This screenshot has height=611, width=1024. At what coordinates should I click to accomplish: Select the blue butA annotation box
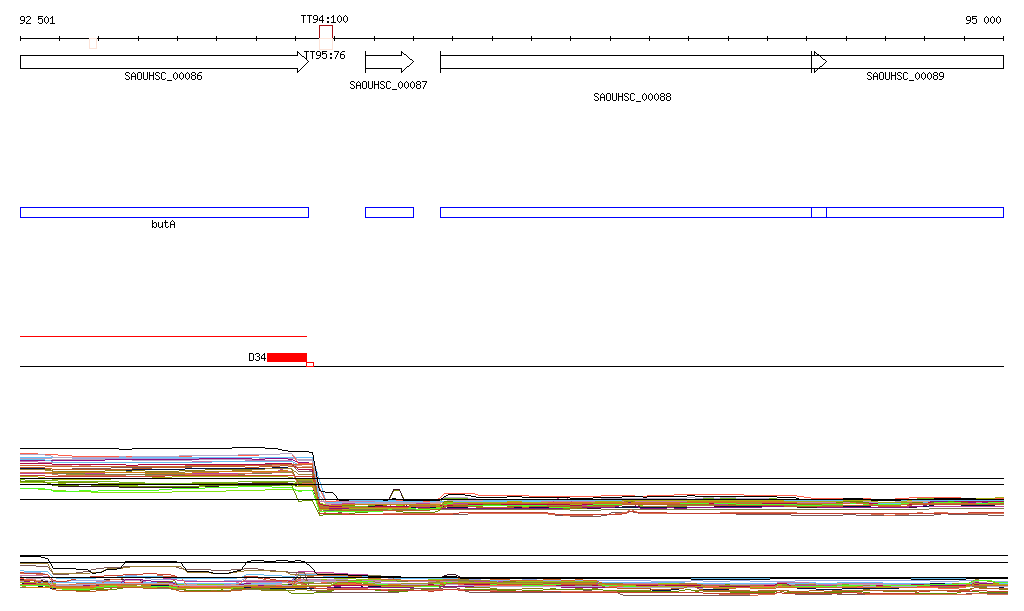(x=165, y=213)
